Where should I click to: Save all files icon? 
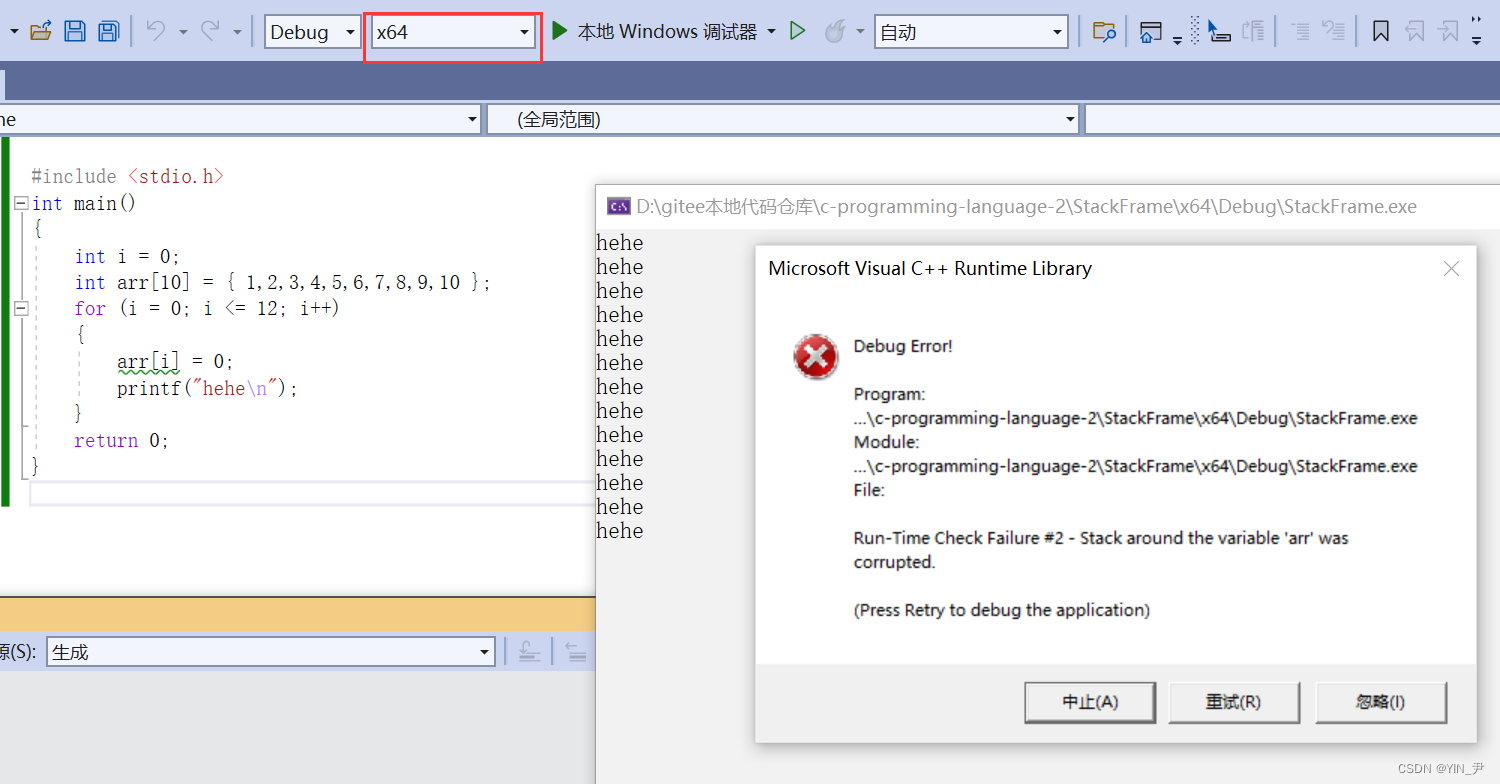108,31
